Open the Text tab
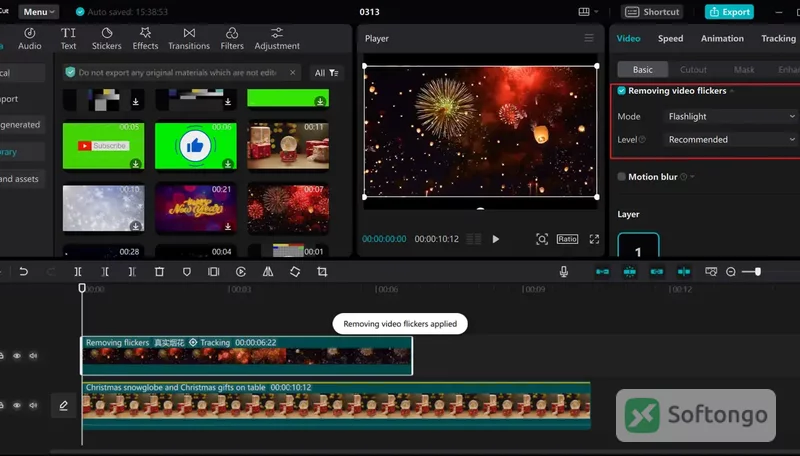The width and height of the screenshot is (800, 456). pyautogui.click(x=68, y=39)
